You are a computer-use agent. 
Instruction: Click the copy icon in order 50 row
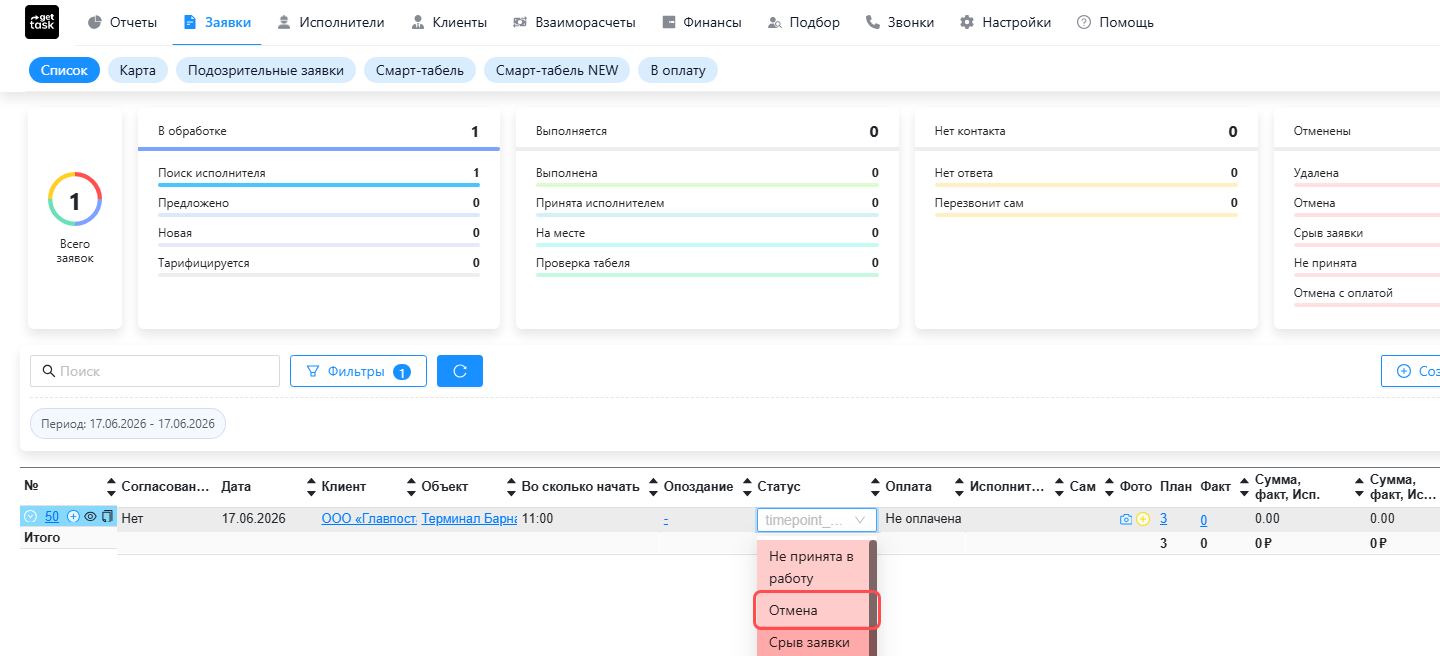(107, 517)
